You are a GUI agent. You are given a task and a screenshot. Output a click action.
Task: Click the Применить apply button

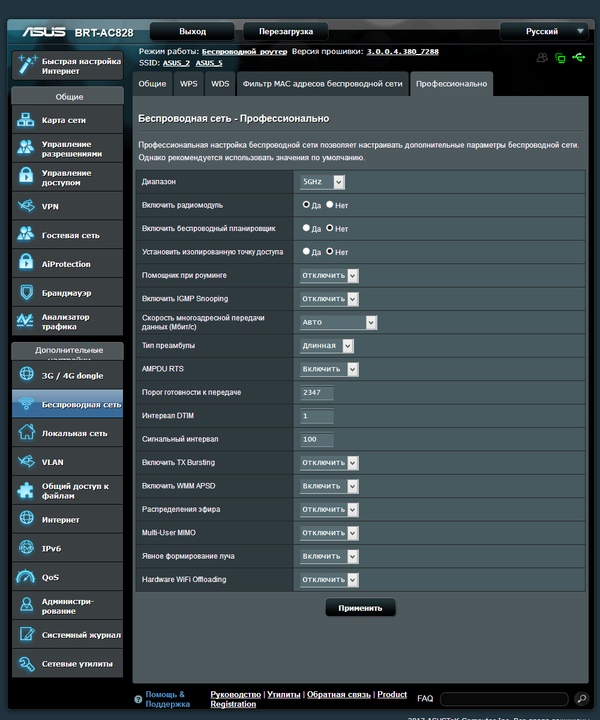point(360,608)
